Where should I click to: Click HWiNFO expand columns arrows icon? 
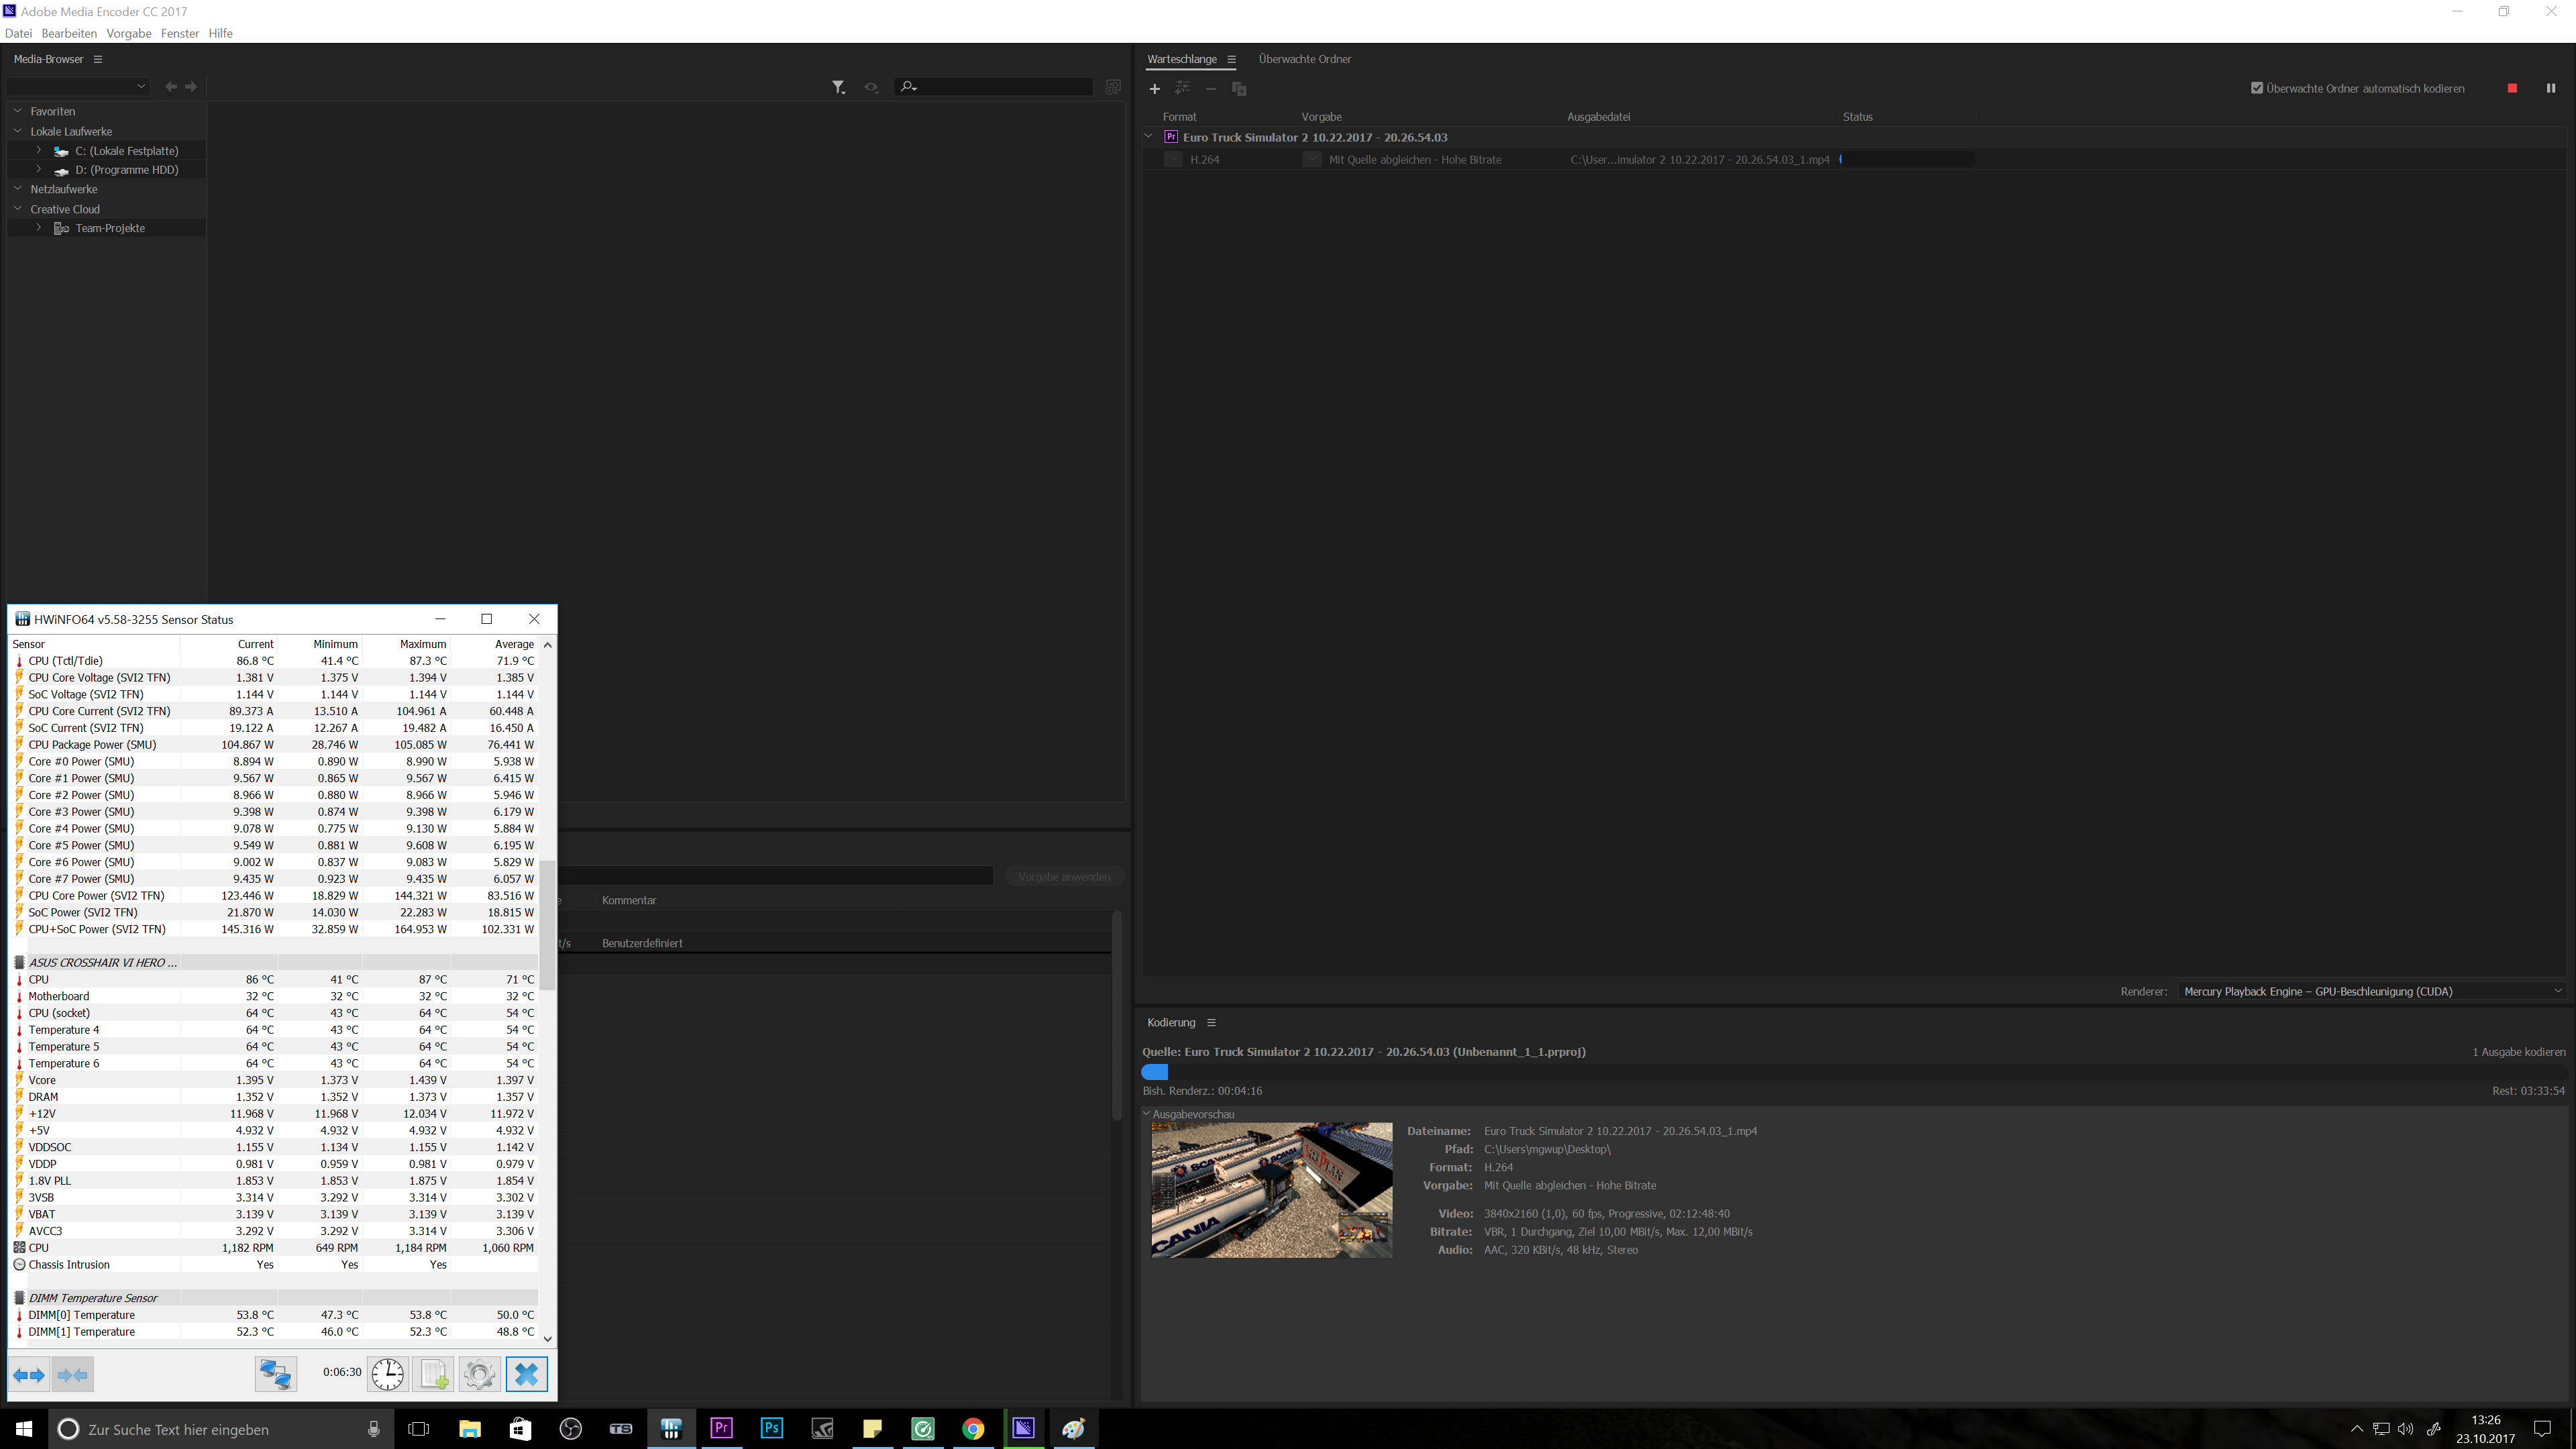click(x=29, y=1375)
